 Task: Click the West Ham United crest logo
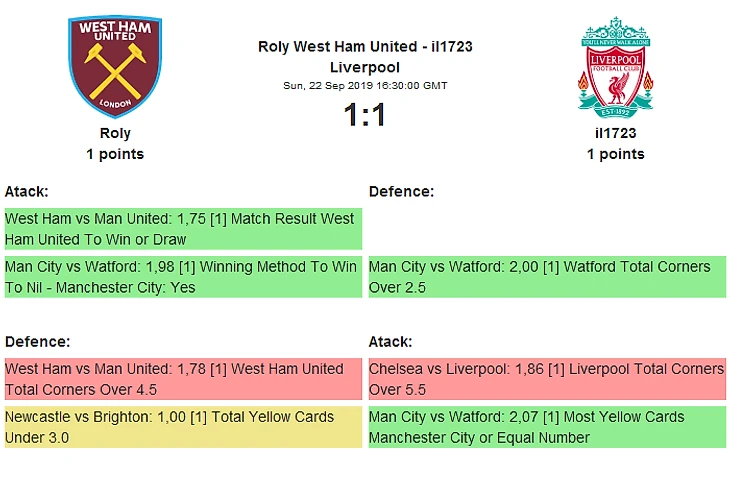coord(114,65)
